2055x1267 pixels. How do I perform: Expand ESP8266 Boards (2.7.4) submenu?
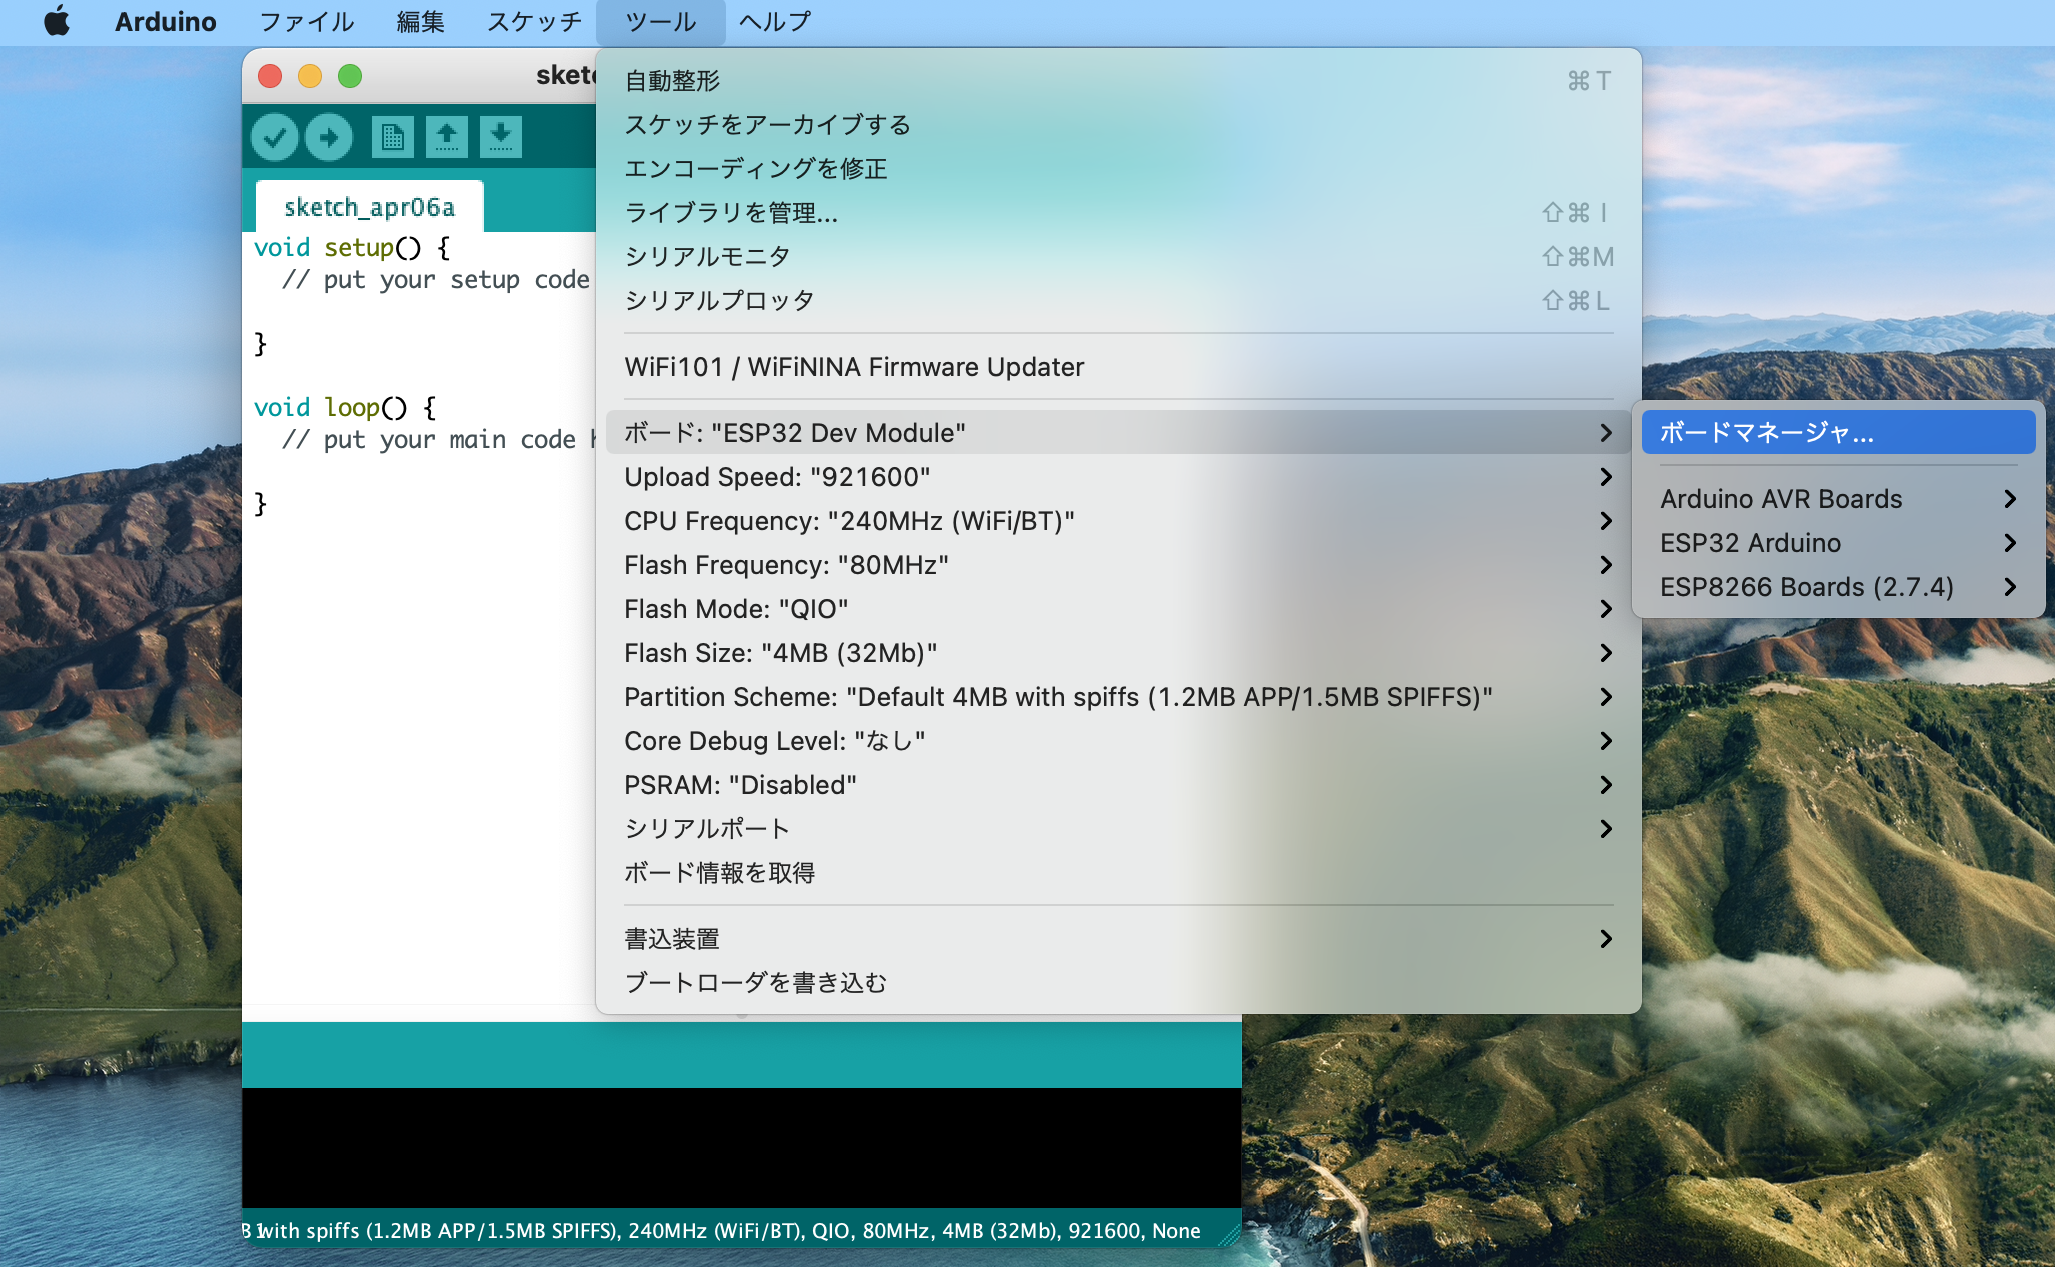1838,586
